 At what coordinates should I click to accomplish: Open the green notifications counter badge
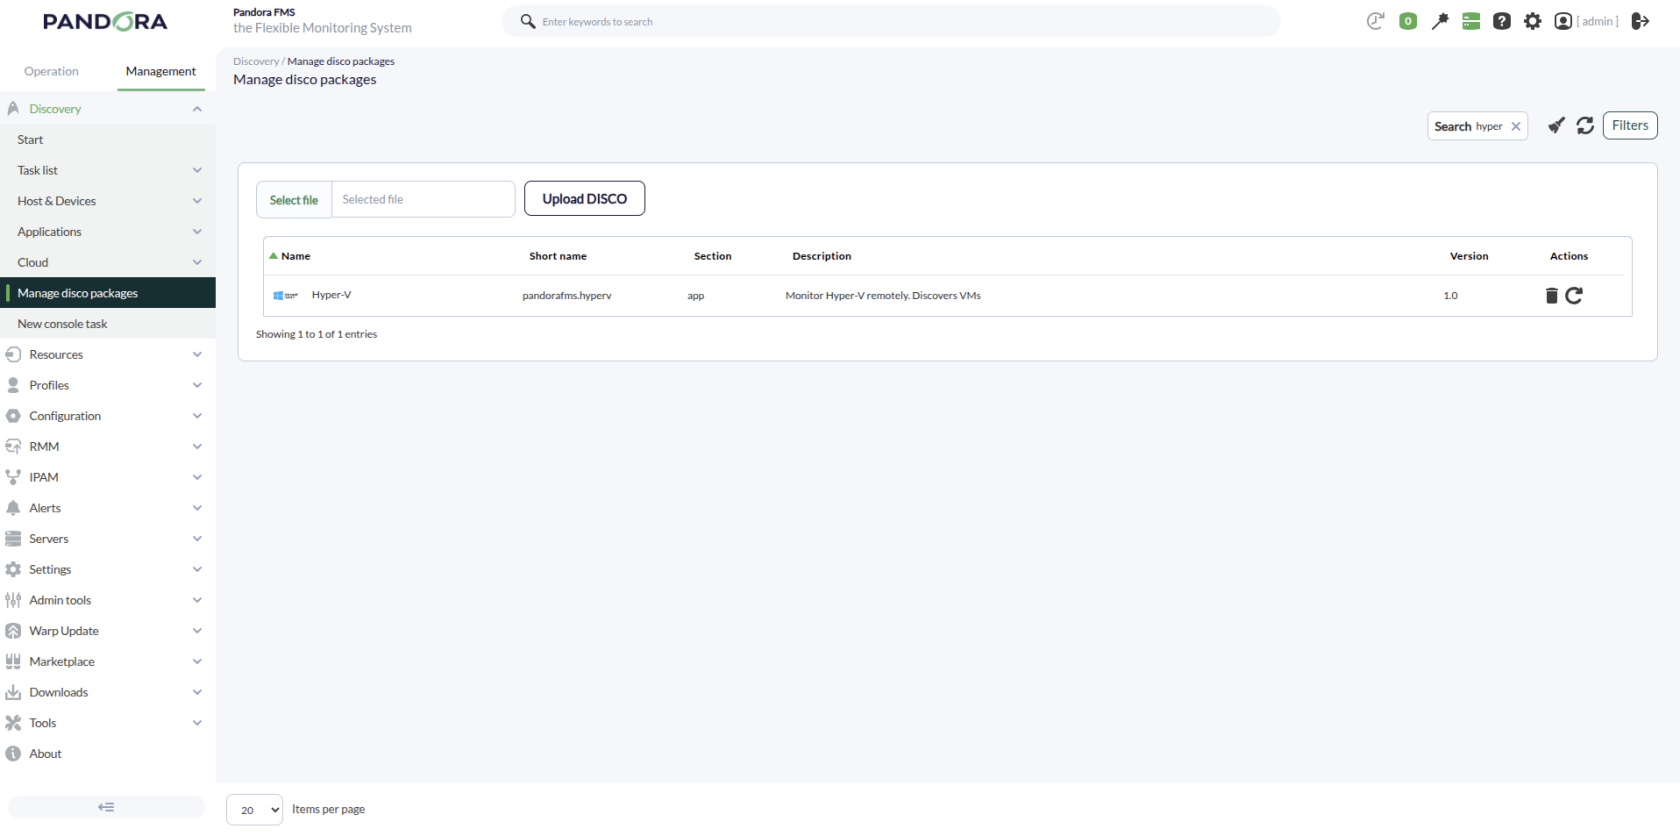click(x=1408, y=21)
